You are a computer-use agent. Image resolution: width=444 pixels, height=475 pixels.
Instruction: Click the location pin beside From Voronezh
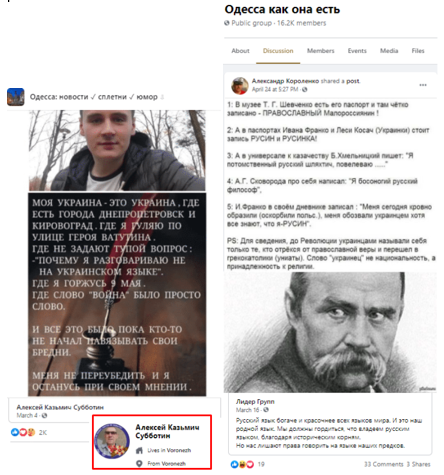[x=140, y=463]
